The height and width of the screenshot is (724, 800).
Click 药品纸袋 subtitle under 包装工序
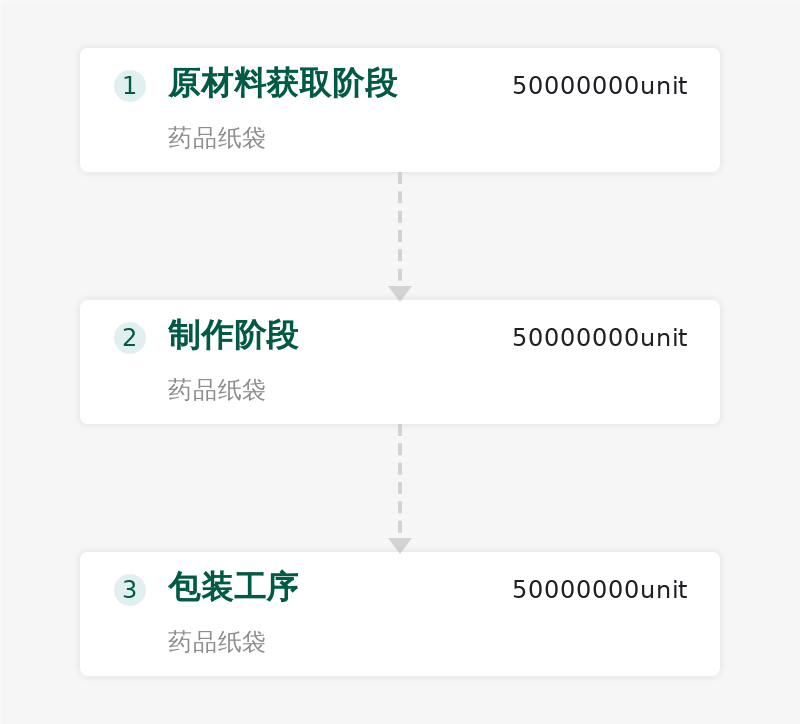pyautogui.click(x=217, y=642)
